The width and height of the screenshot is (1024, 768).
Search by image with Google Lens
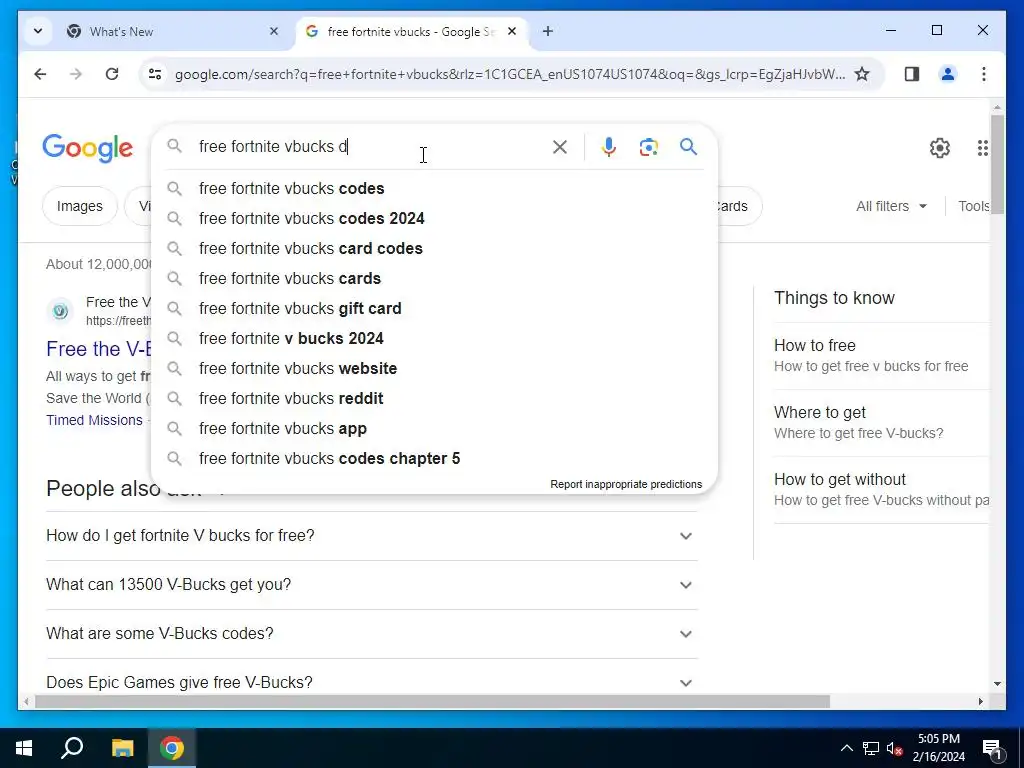(x=648, y=147)
